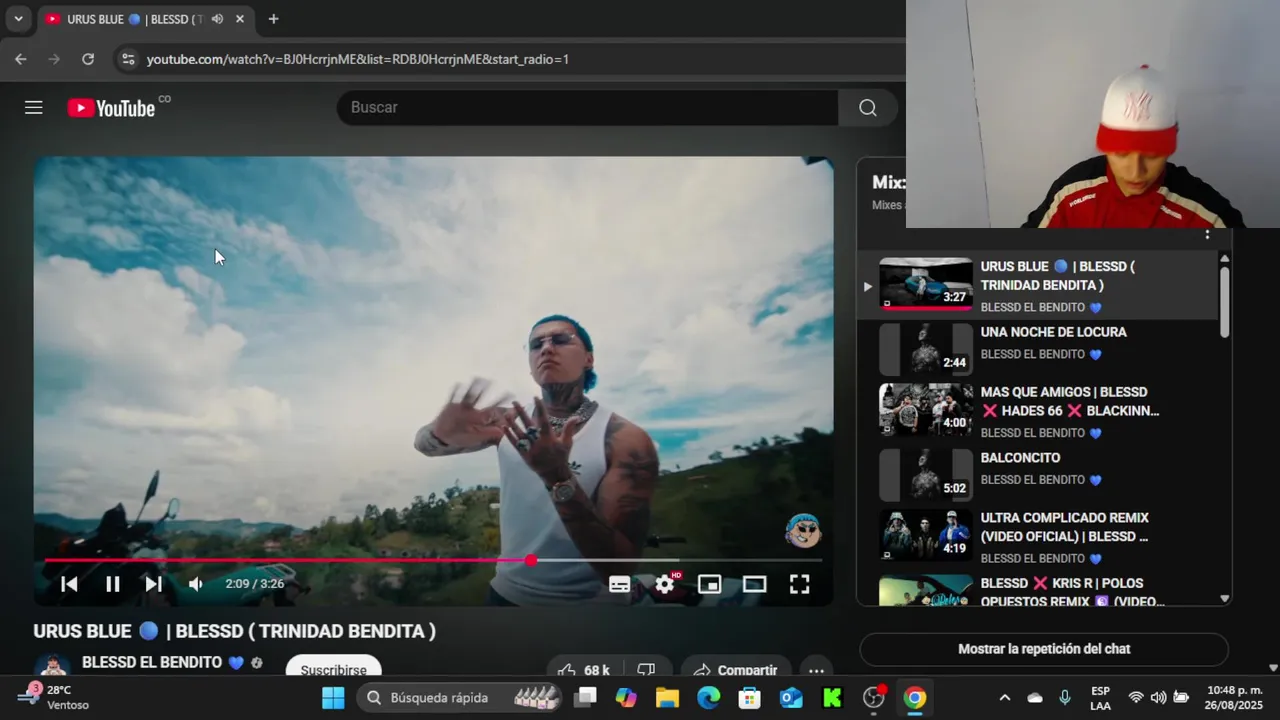Open player settings gear

tap(665, 584)
